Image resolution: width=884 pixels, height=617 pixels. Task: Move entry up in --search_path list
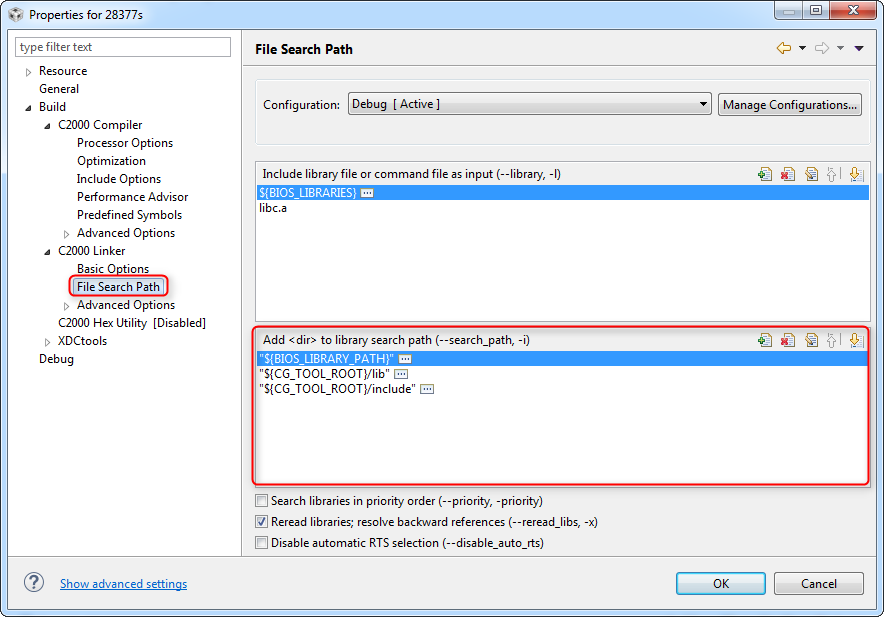coord(832,340)
